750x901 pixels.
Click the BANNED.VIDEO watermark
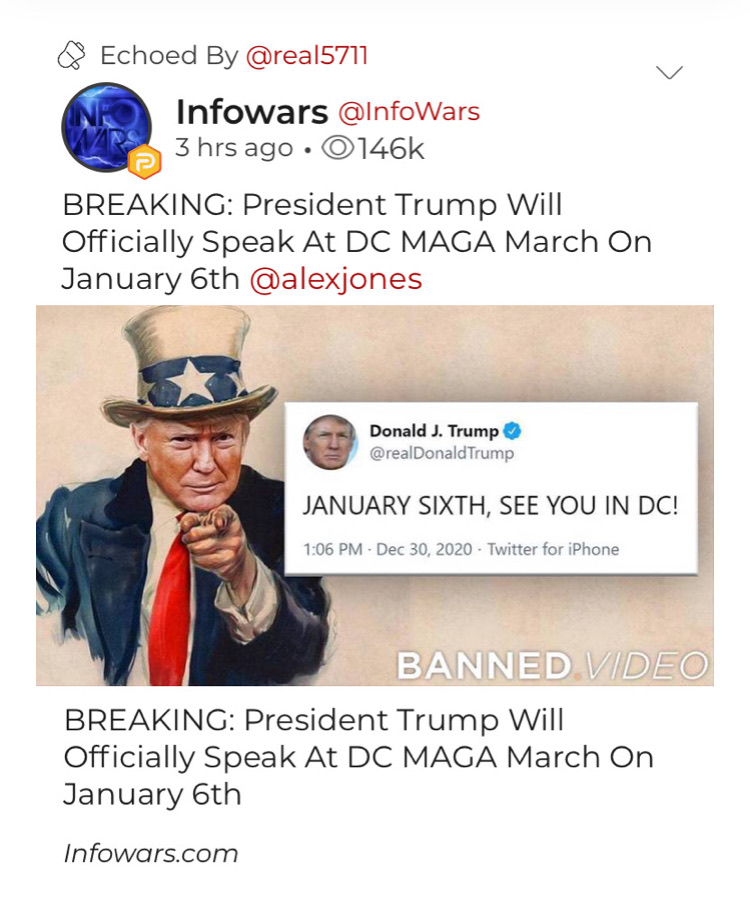click(552, 665)
